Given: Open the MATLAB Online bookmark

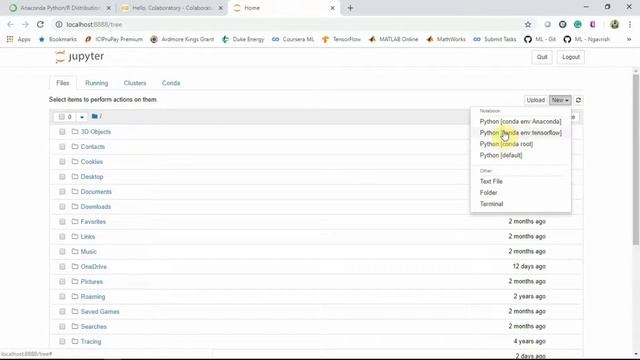Looking at the screenshot, I should 393,39.
